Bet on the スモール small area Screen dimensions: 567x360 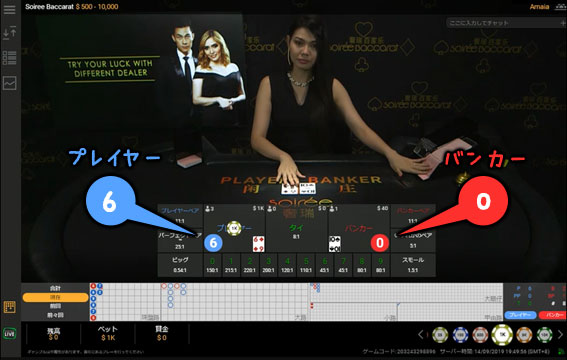coord(413,265)
